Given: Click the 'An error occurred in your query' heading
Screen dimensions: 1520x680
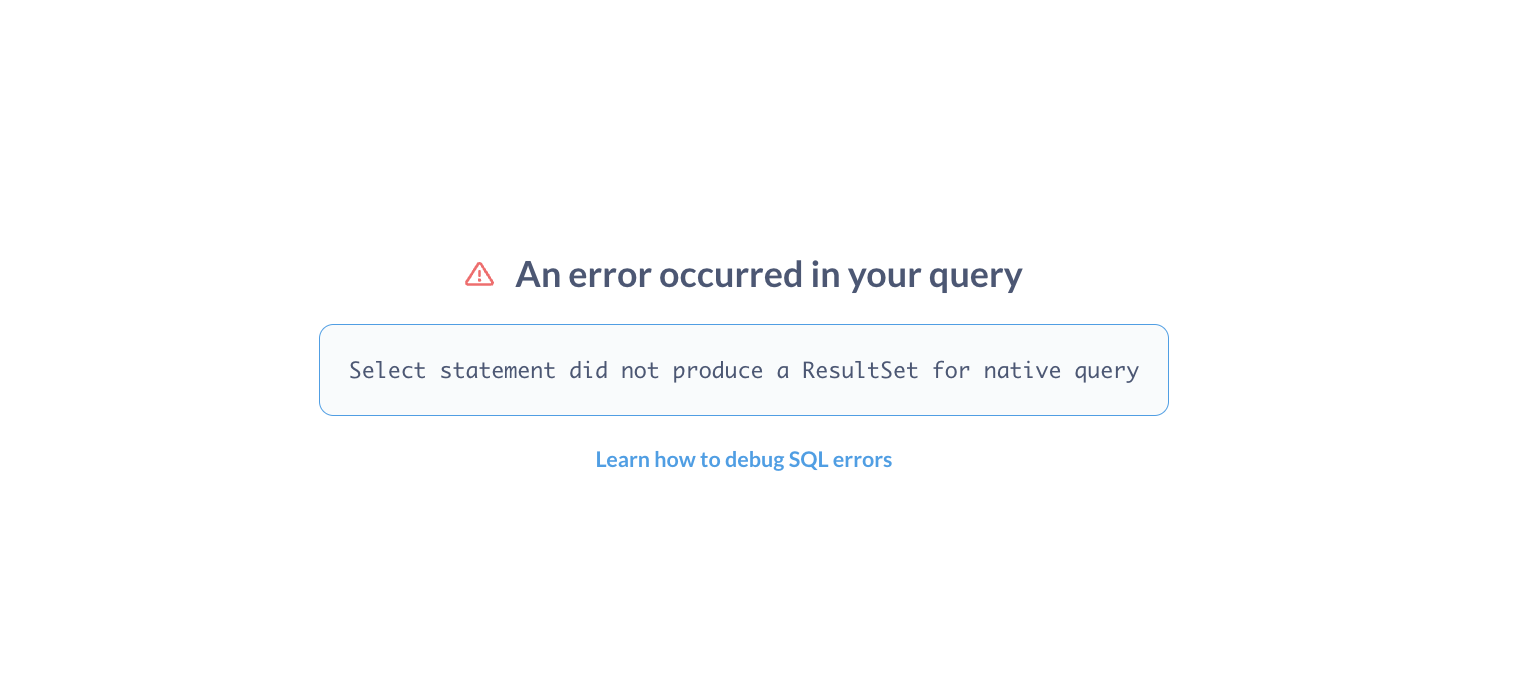Looking at the screenshot, I should 768,274.
